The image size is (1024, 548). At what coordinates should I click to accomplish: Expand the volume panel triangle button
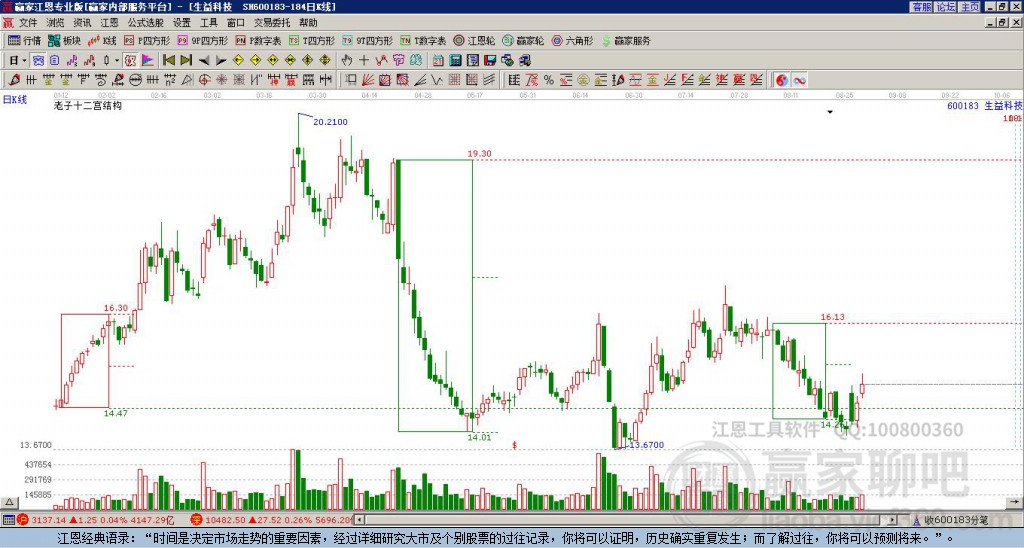coord(8,503)
